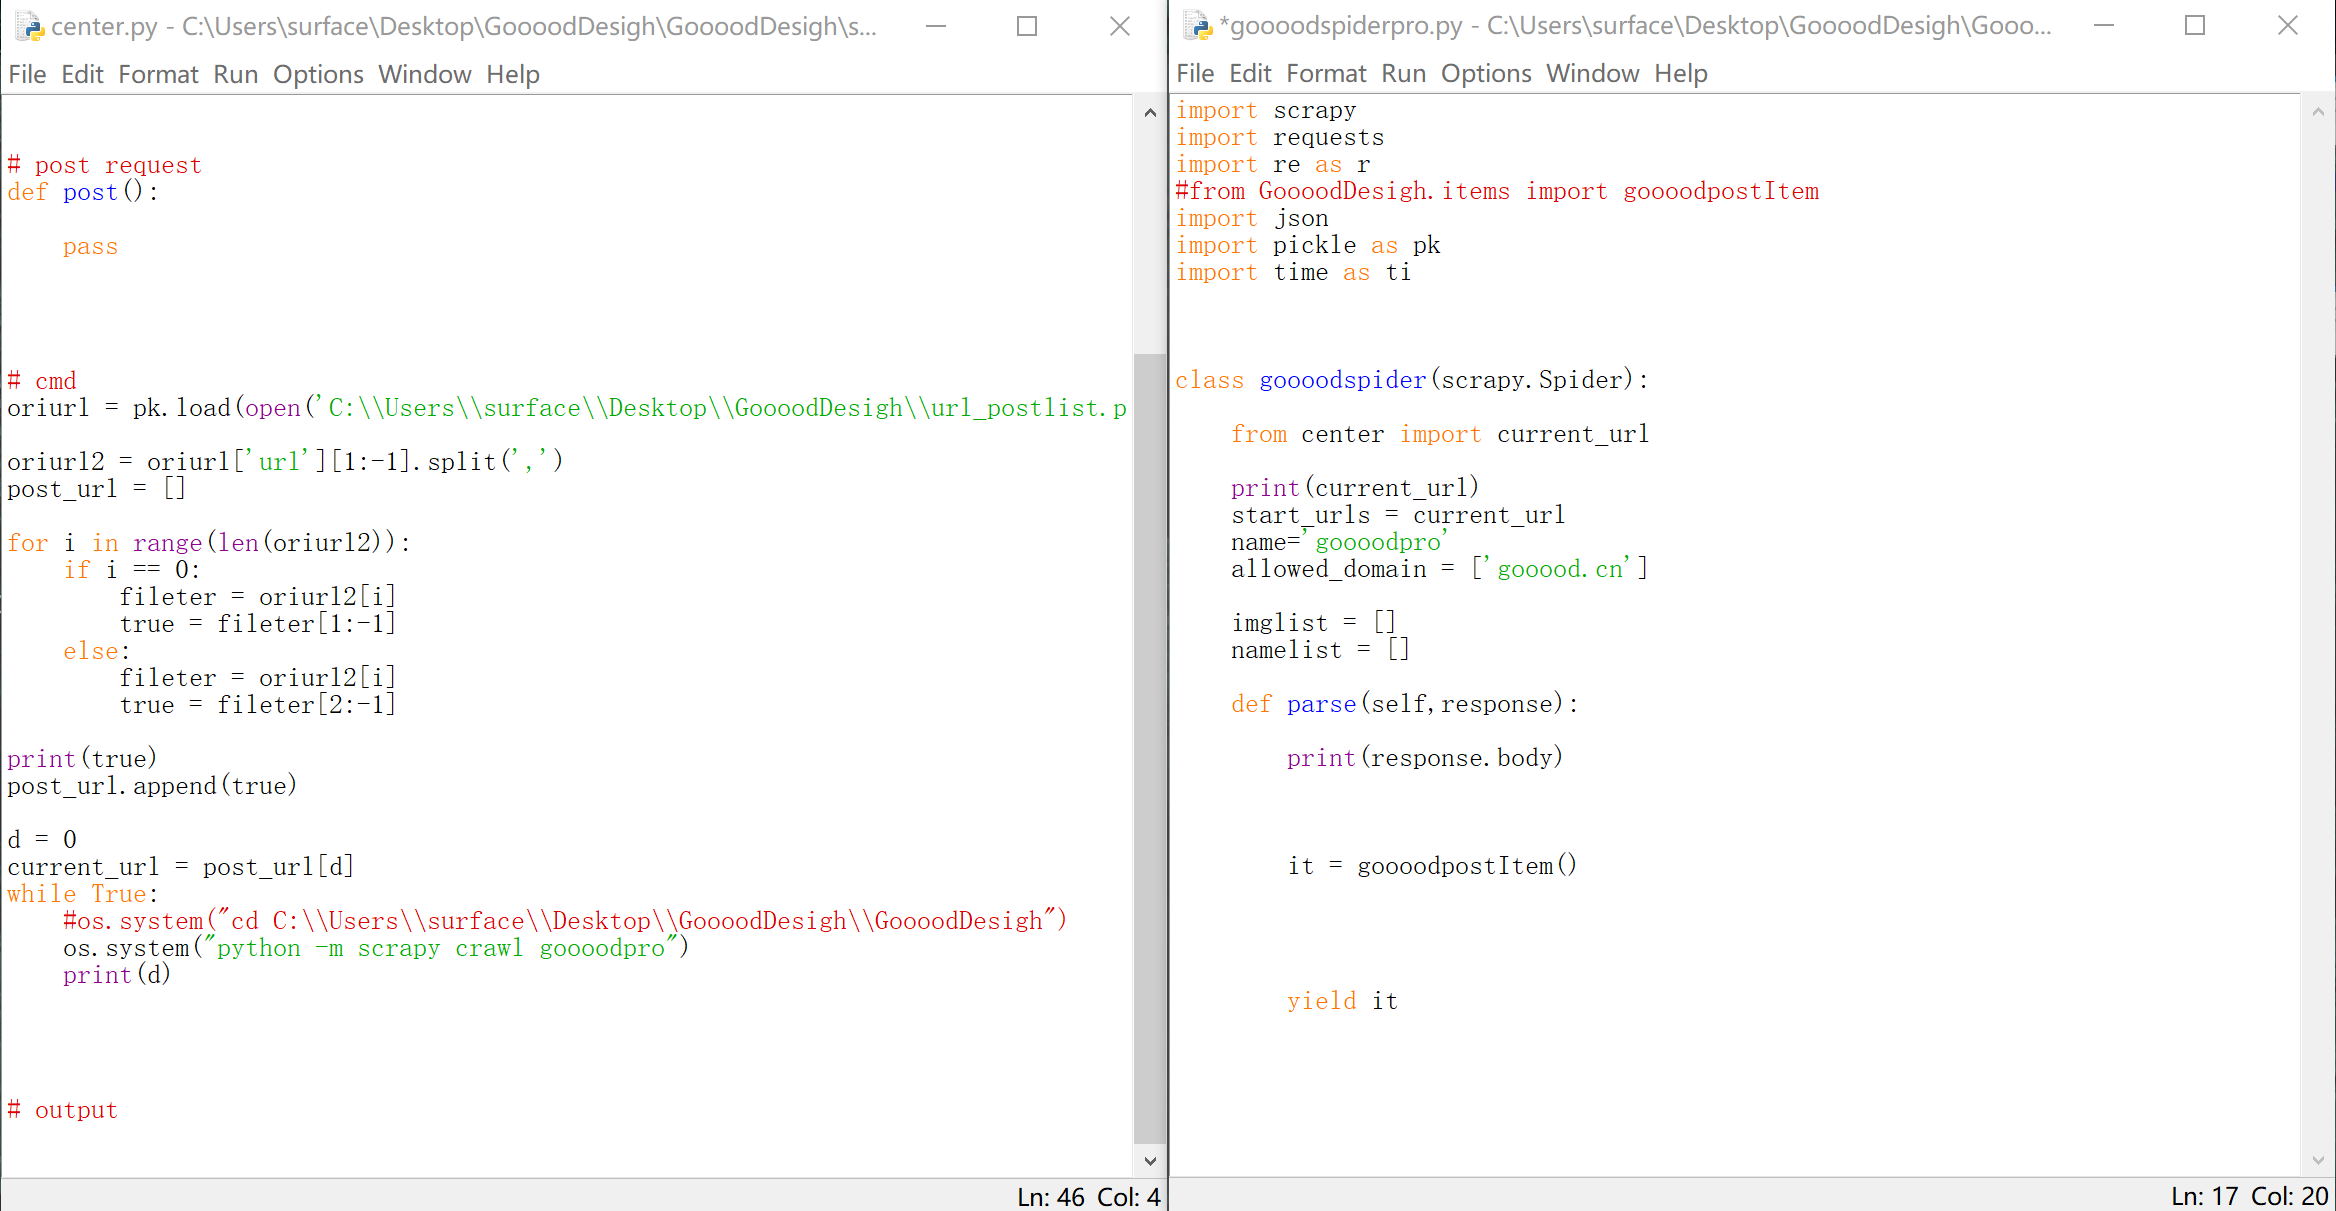Click the 'class goooodspider(scrapy.Spider):' line
Screen dimensions: 2336x1211
1412,380
